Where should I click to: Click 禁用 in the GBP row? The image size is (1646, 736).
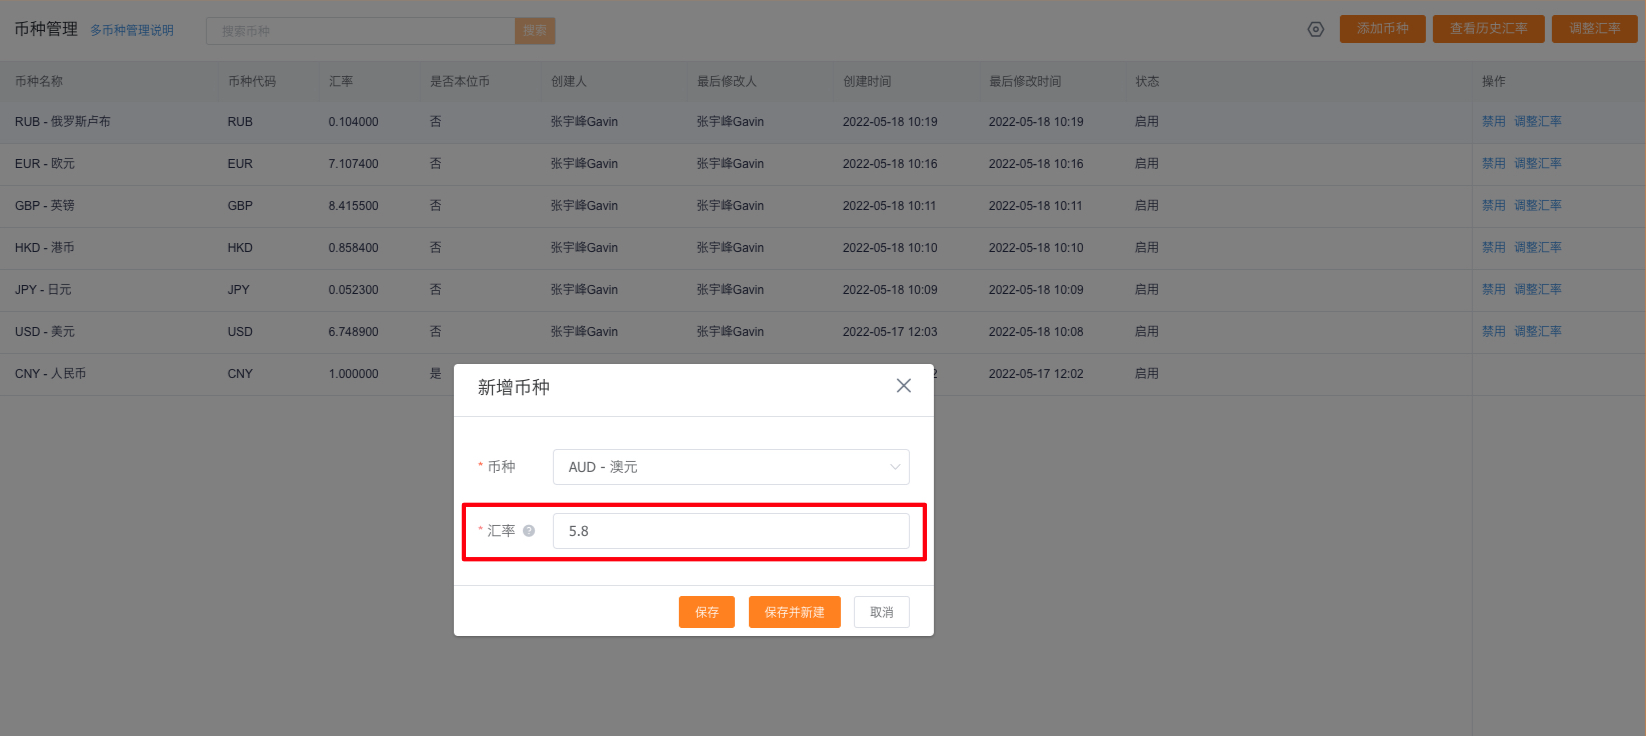click(1494, 206)
